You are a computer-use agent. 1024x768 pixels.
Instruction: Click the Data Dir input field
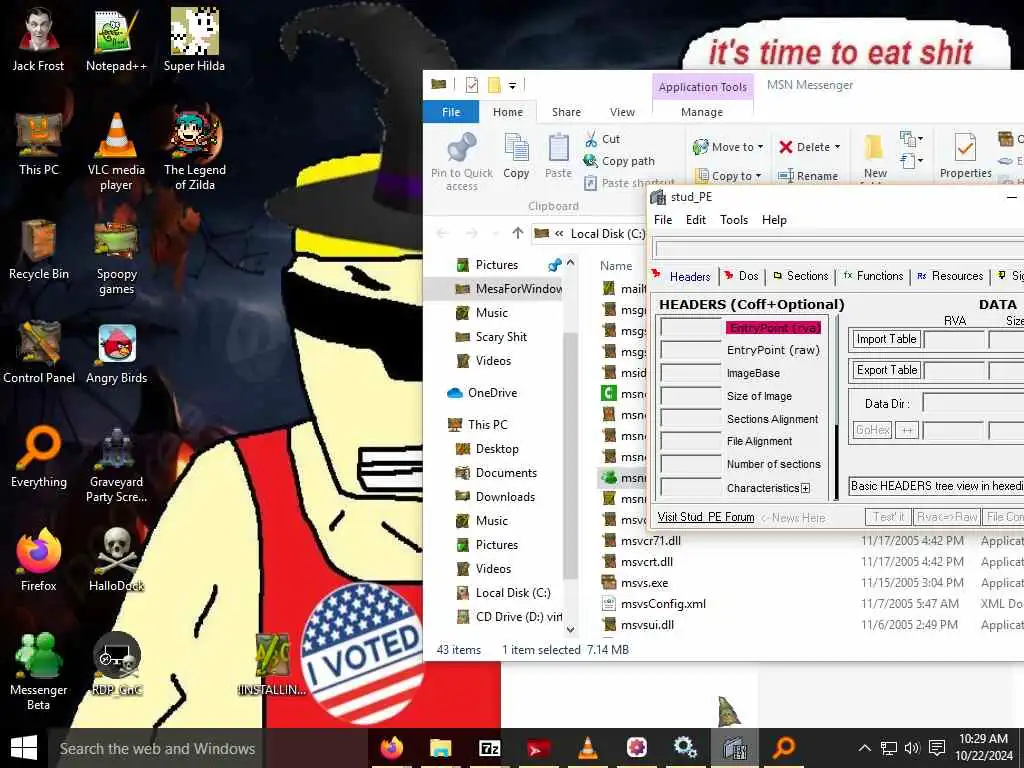pos(973,403)
